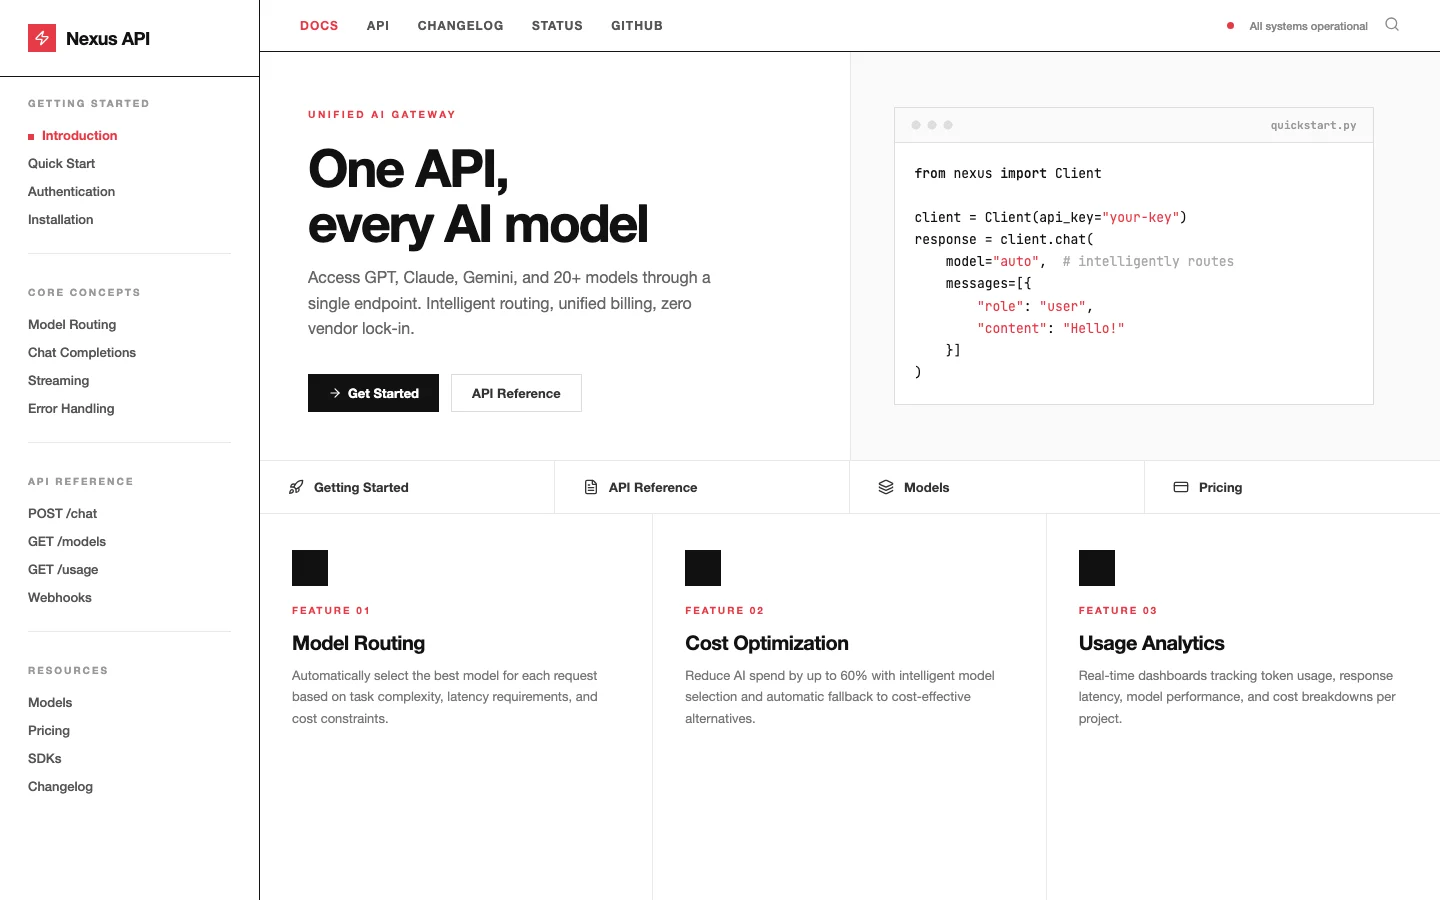Click the Nexus API brand name
1440x900 pixels.
click(108, 38)
